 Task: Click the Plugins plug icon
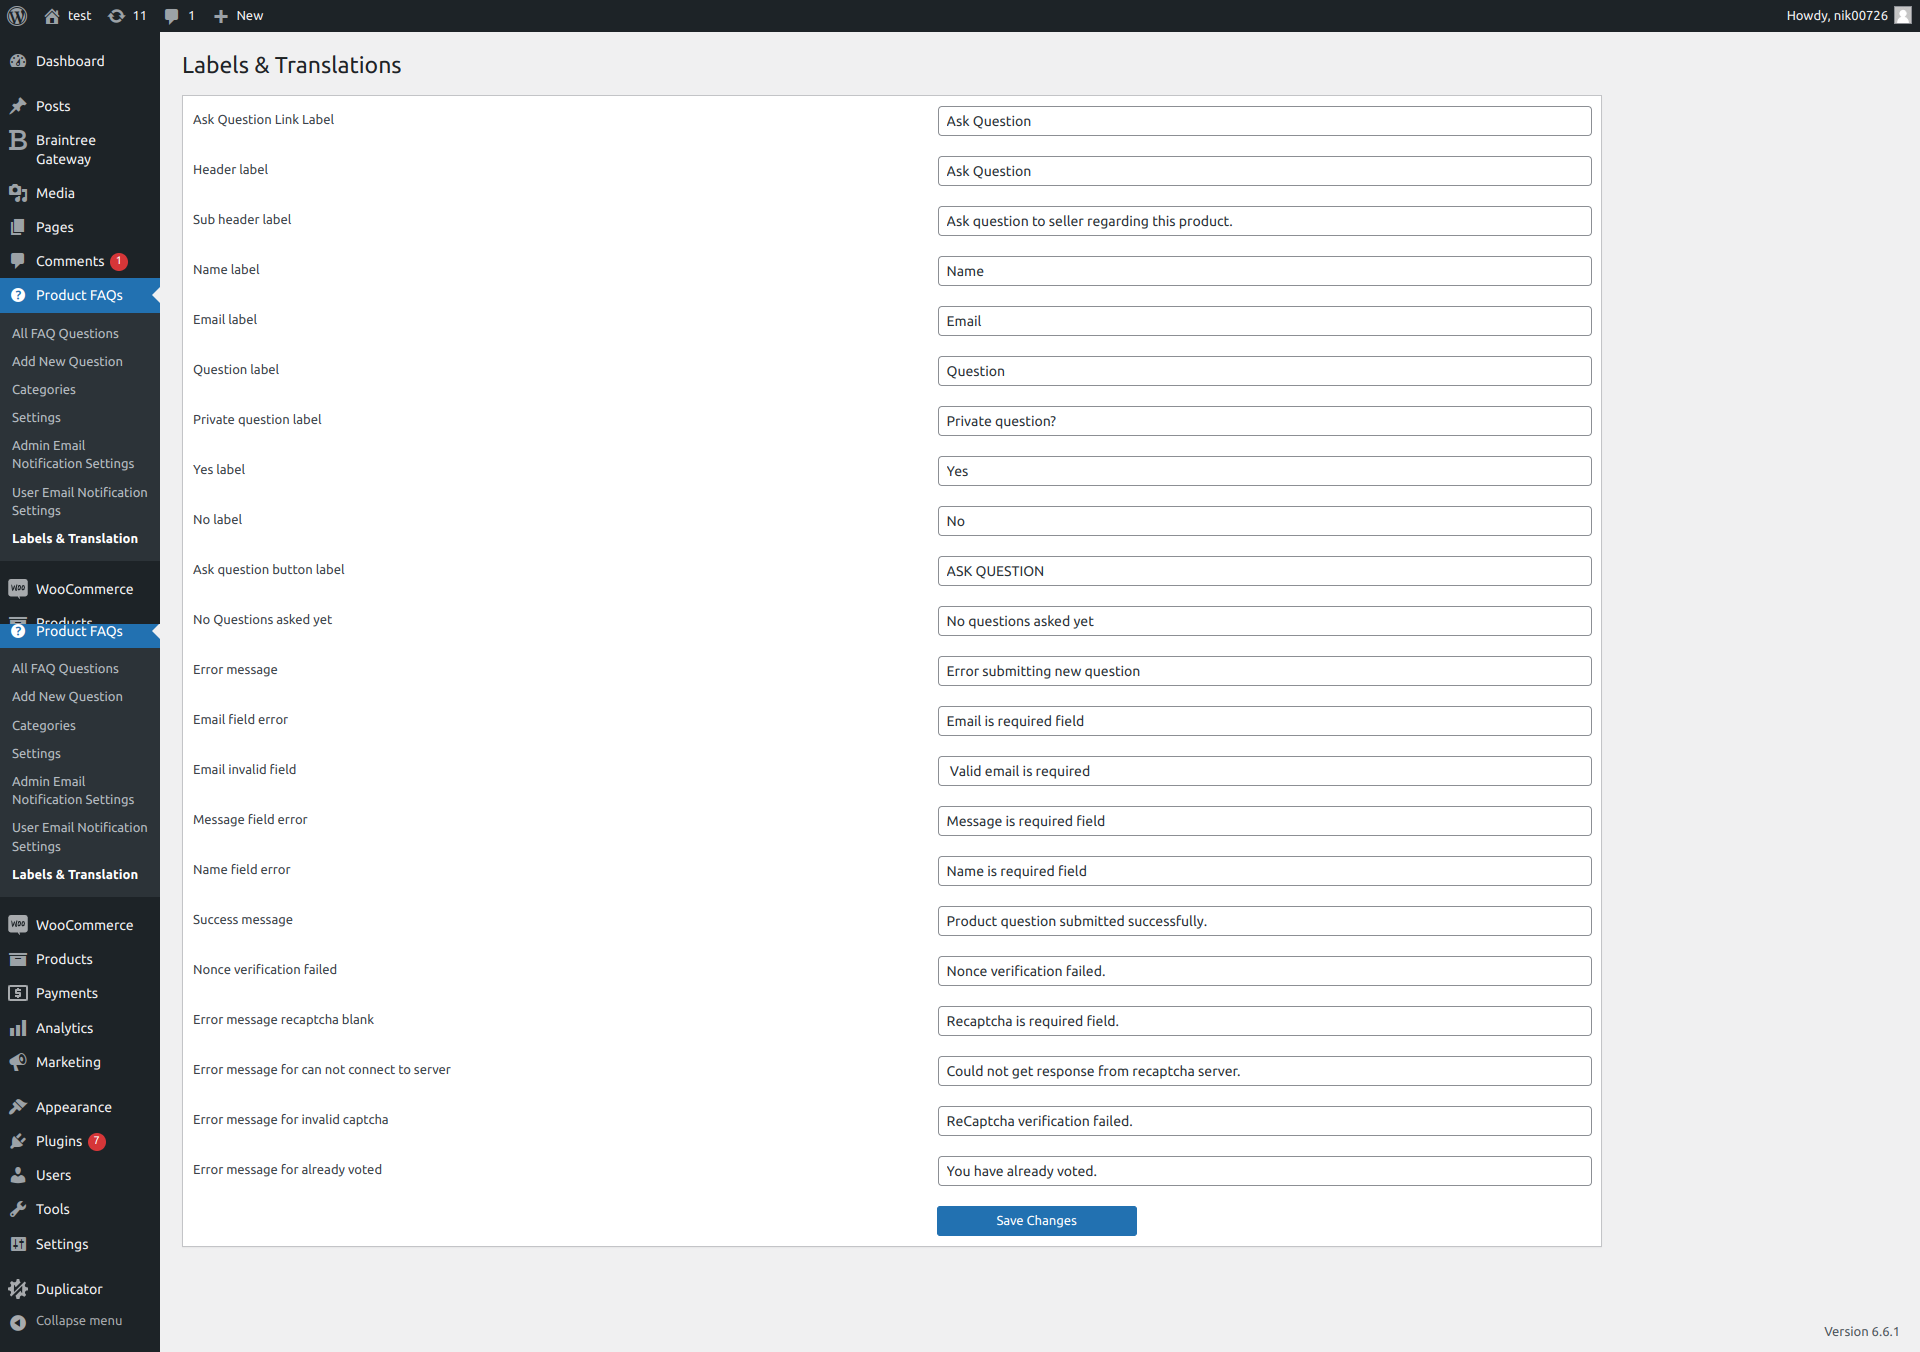pos(18,1141)
